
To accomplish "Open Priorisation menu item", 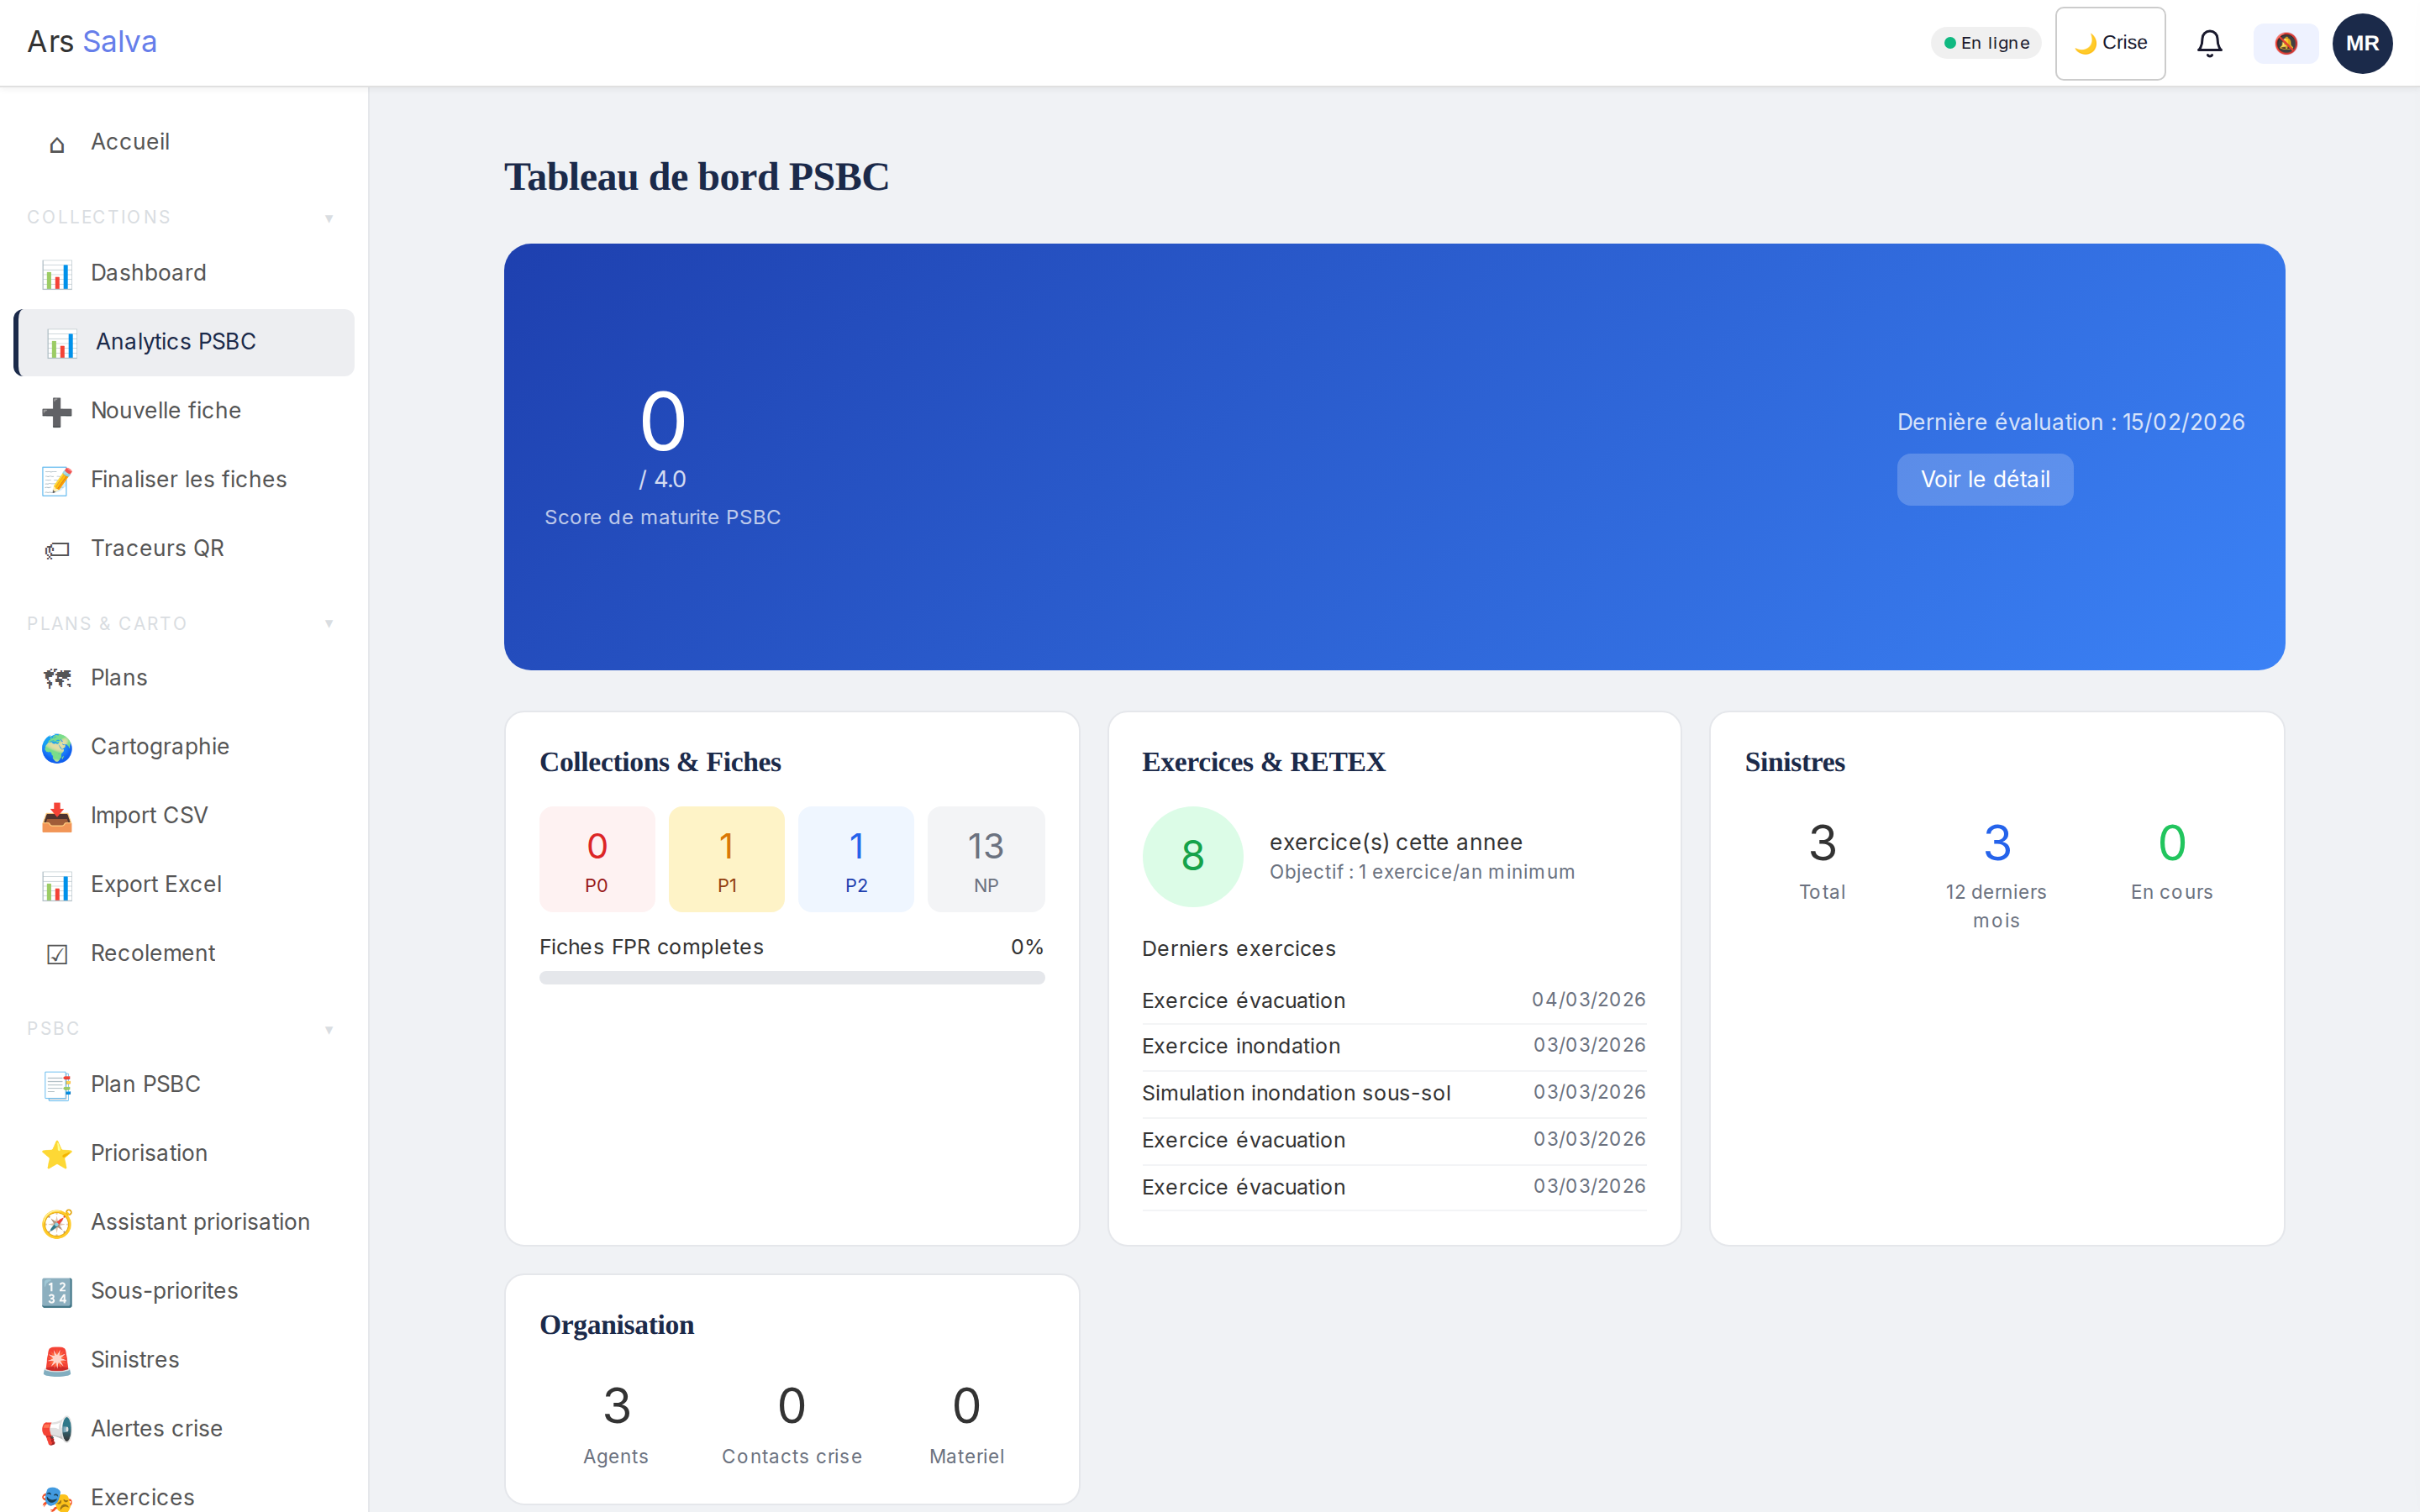I will 184,1154.
